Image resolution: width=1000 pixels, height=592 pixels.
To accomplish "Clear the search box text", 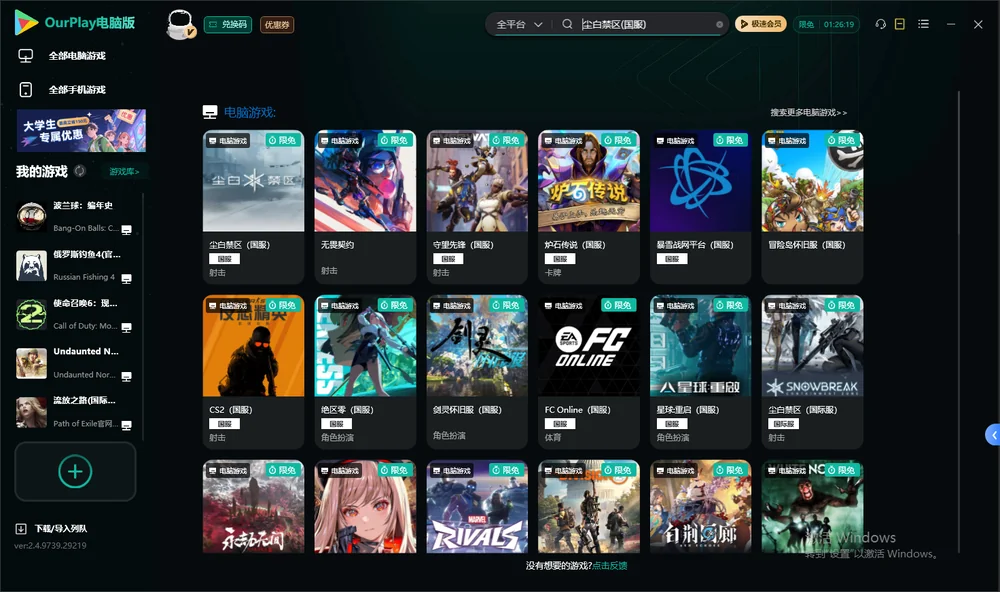I will click(x=719, y=25).
